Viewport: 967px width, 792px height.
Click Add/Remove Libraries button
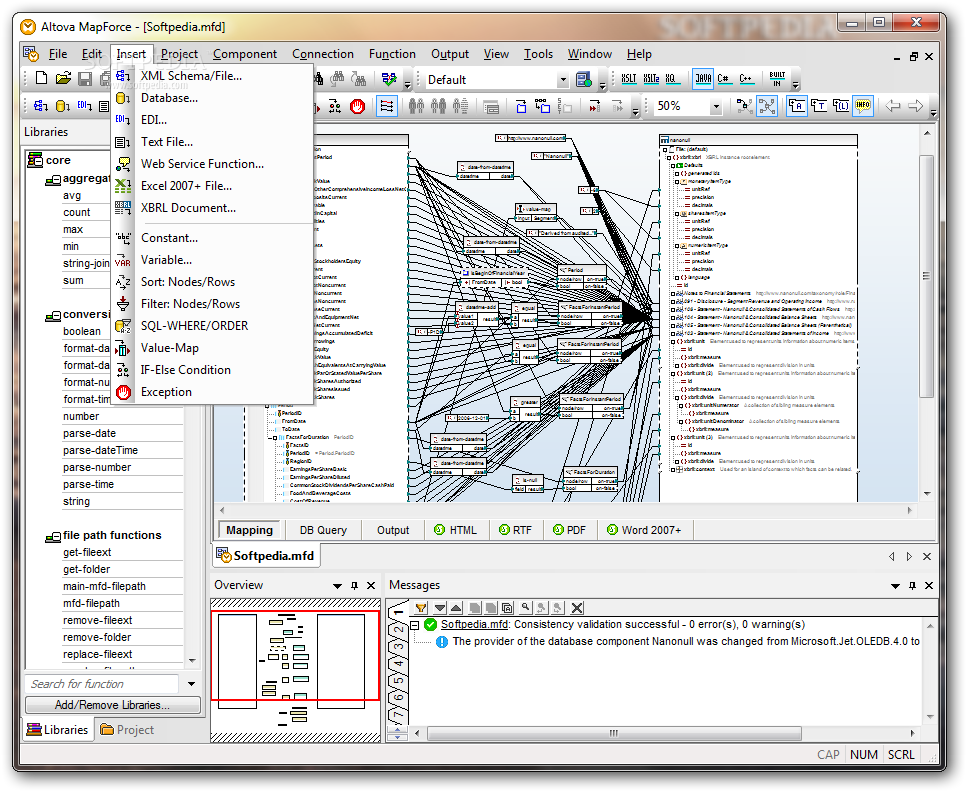tap(112, 705)
